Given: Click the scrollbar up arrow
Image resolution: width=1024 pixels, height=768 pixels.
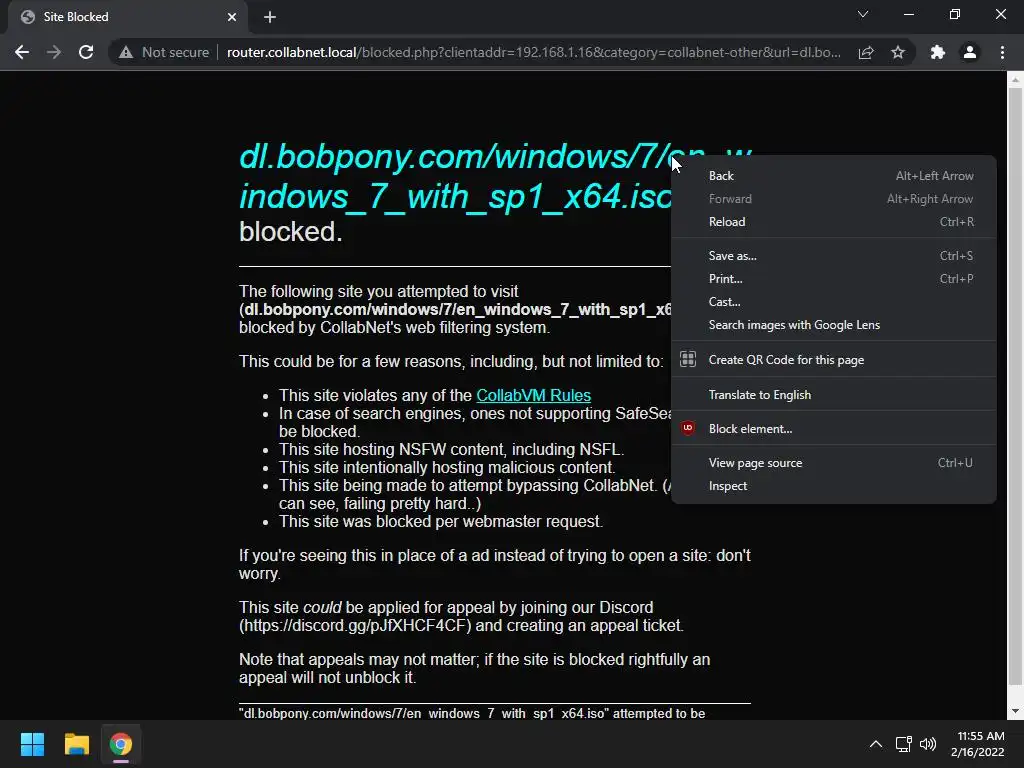Looking at the screenshot, I should point(1015,80).
